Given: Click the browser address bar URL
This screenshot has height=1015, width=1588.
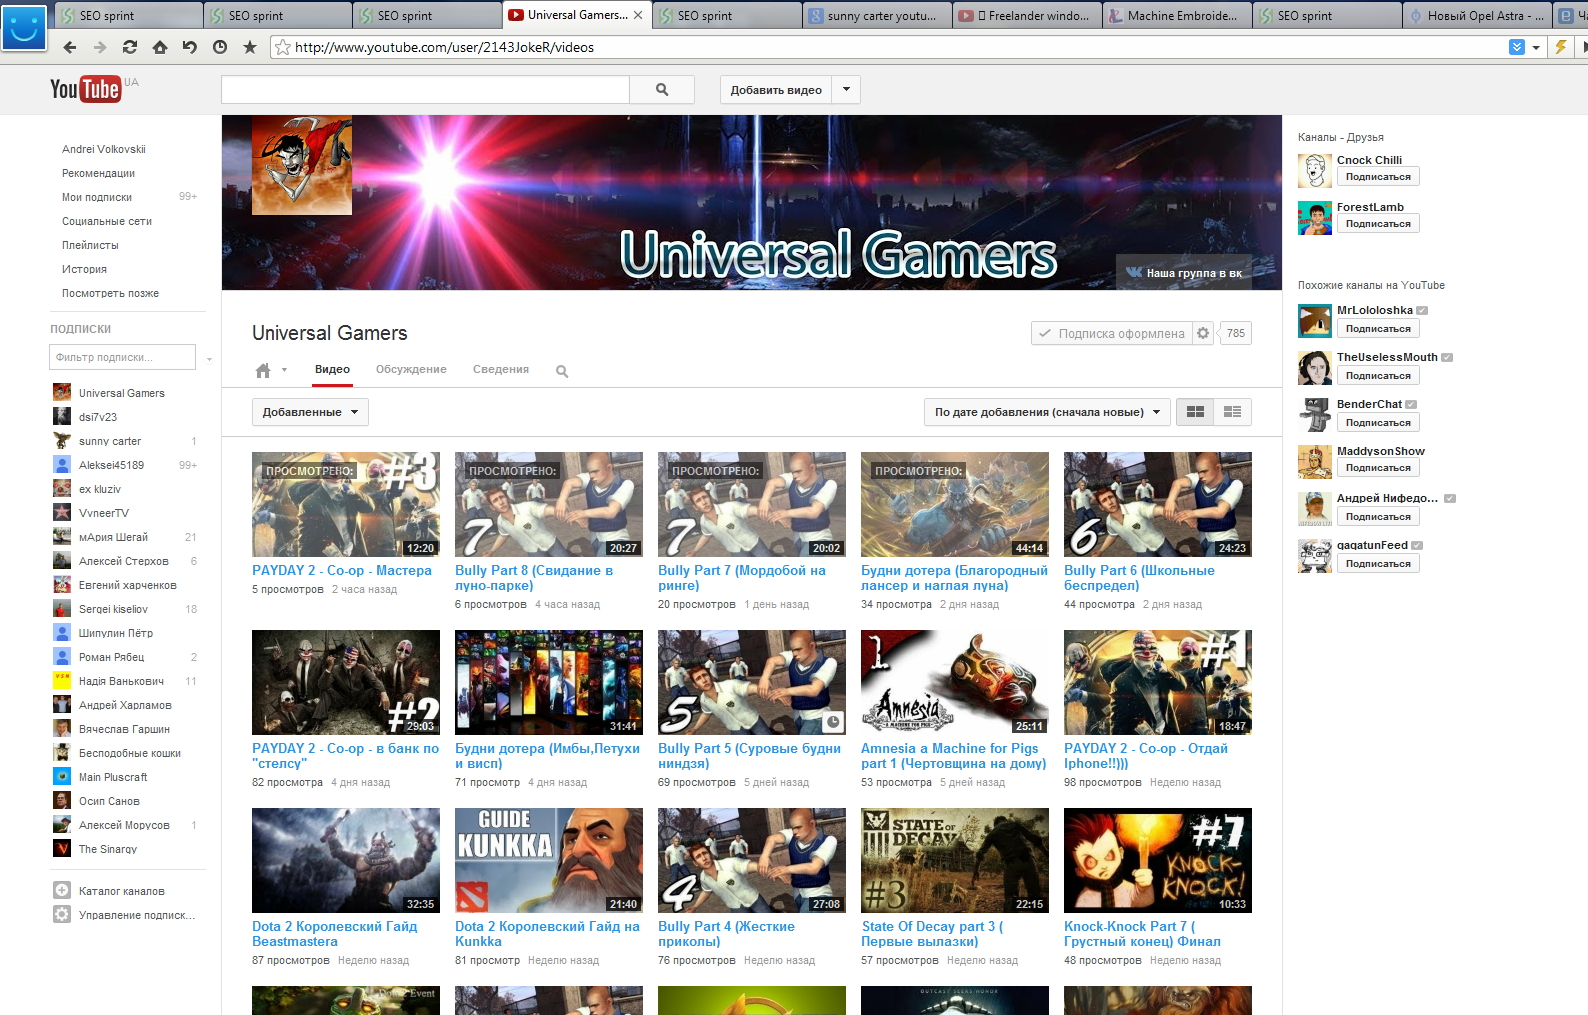Looking at the screenshot, I should click(444, 47).
